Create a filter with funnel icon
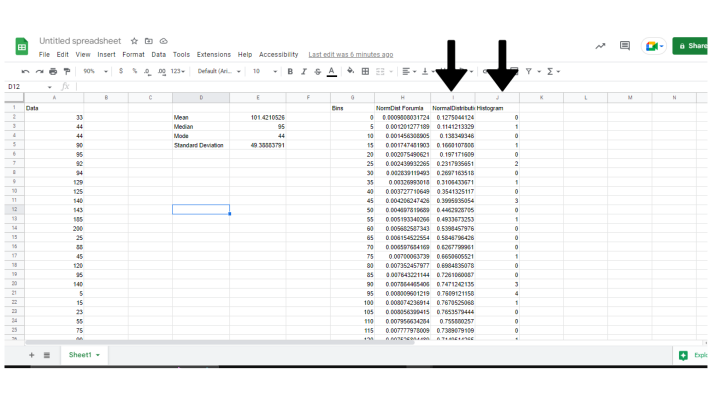712x400 pixels. (529, 71)
